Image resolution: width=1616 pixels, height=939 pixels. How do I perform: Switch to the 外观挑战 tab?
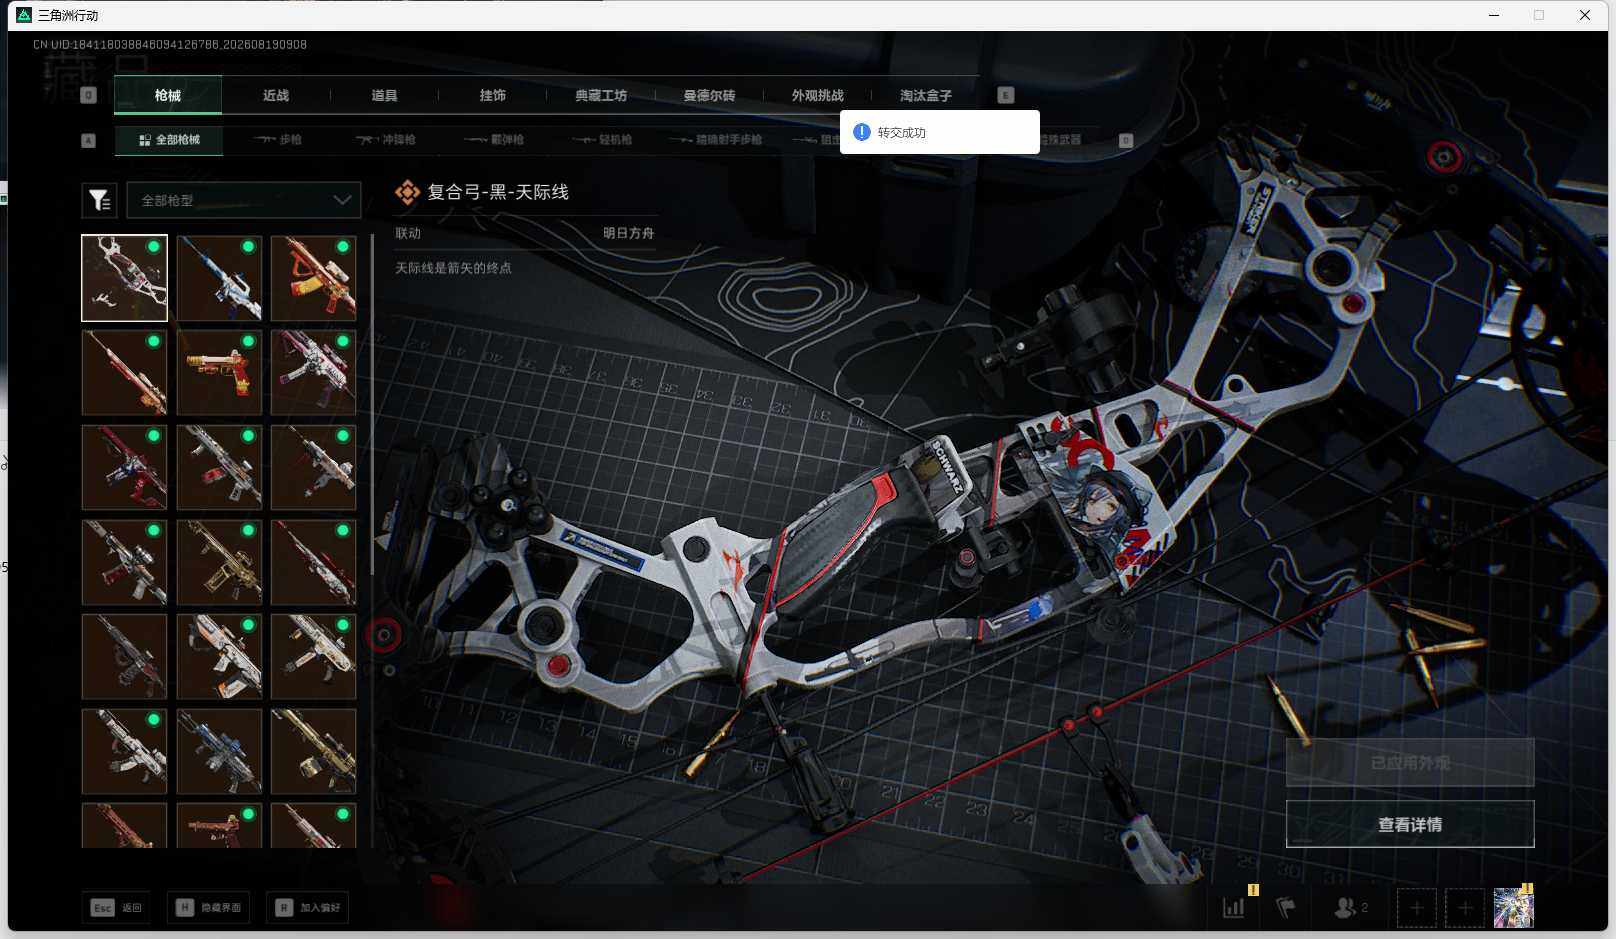pyautogui.click(x=817, y=95)
